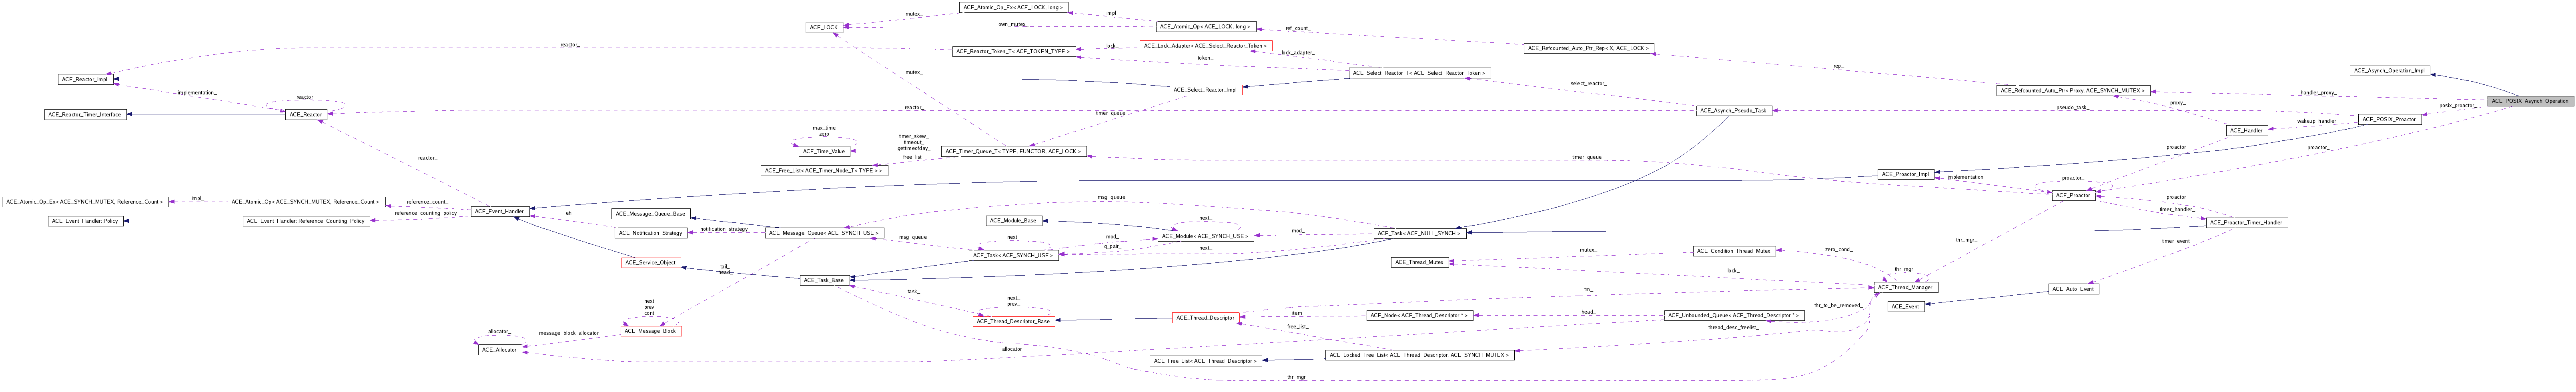The width and height of the screenshot is (2576, 392).
Task: Click the ACE_Asynch_Operation_Impl class node
Action: tap(2389, 71)
